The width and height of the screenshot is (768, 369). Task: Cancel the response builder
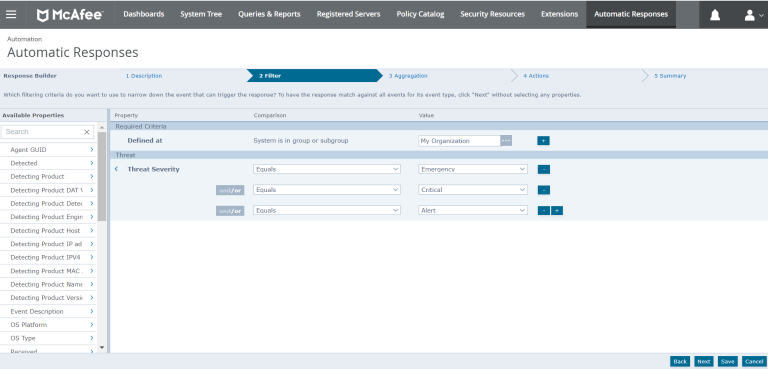pyautogui.click(x=754, y=362)
